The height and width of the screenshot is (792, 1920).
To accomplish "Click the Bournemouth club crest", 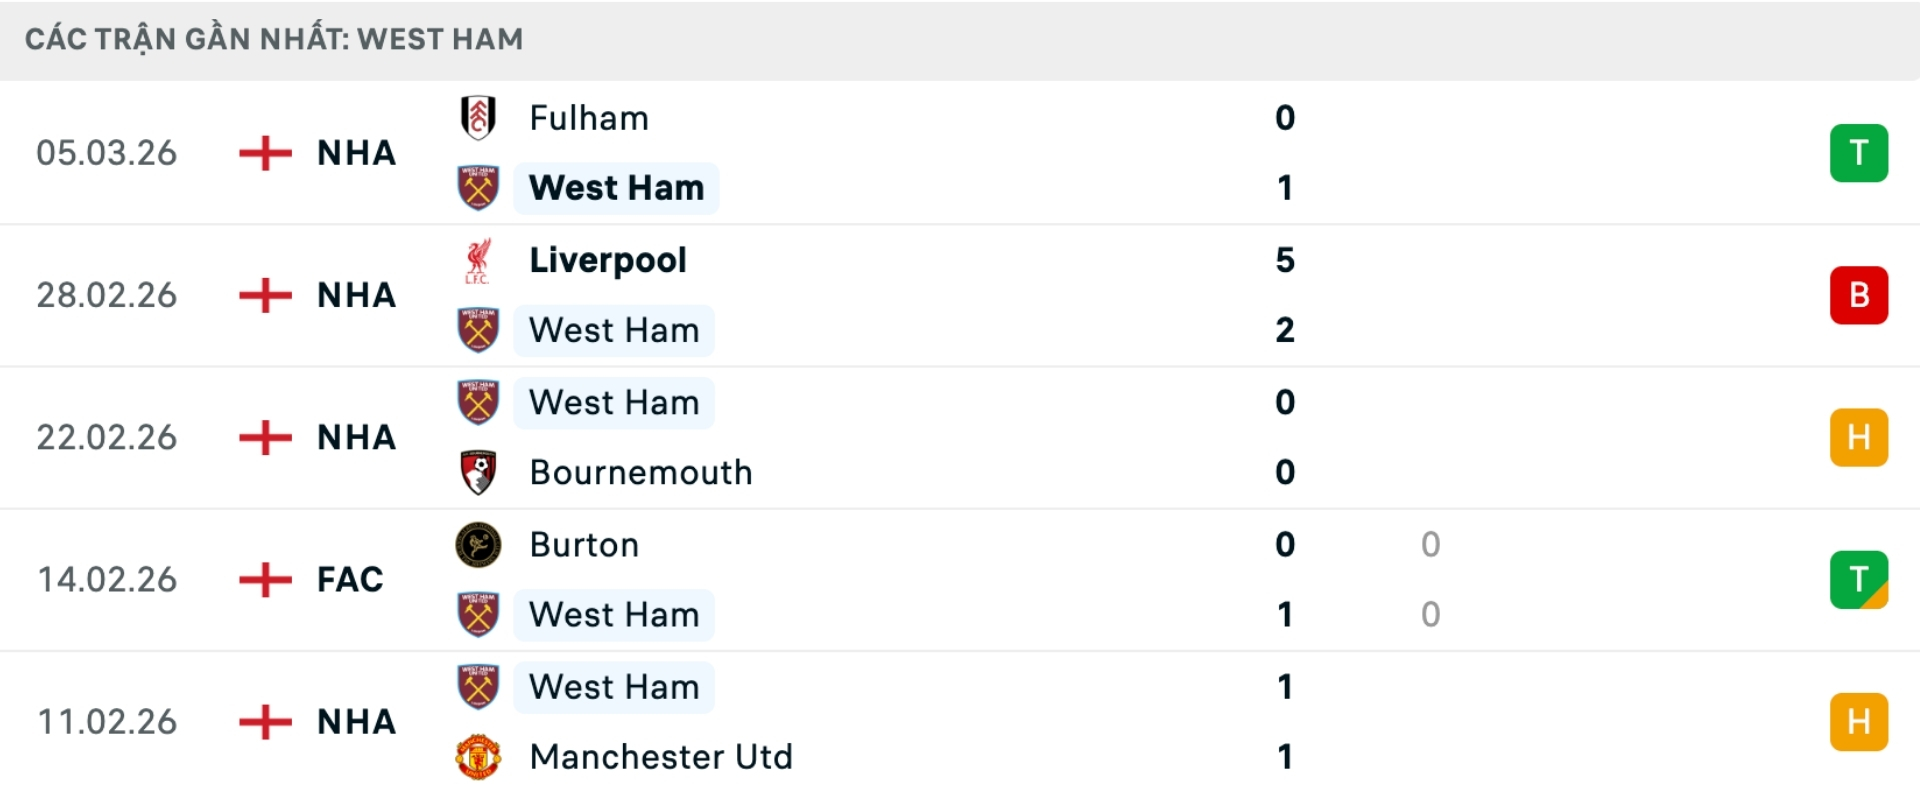I will pos(478,472).
